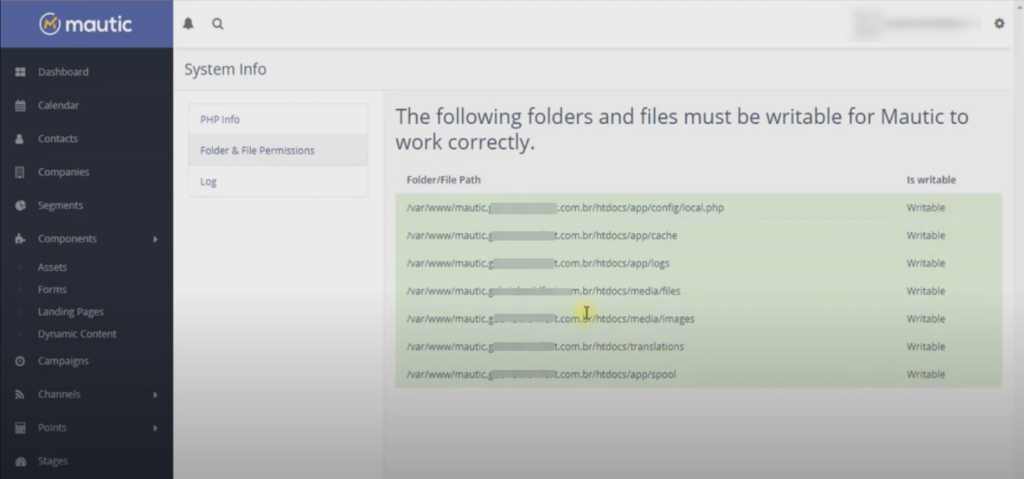Select Points menu label
The height and width of the screenshot is (479, 1024).
coord(52,427)
